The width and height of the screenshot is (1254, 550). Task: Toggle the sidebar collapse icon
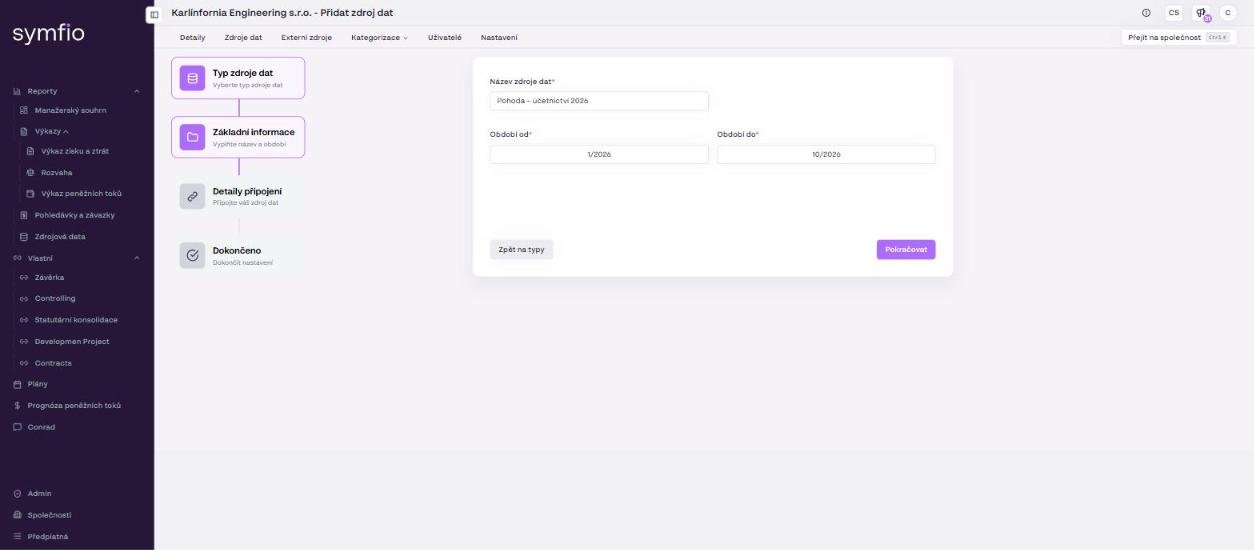154,14
